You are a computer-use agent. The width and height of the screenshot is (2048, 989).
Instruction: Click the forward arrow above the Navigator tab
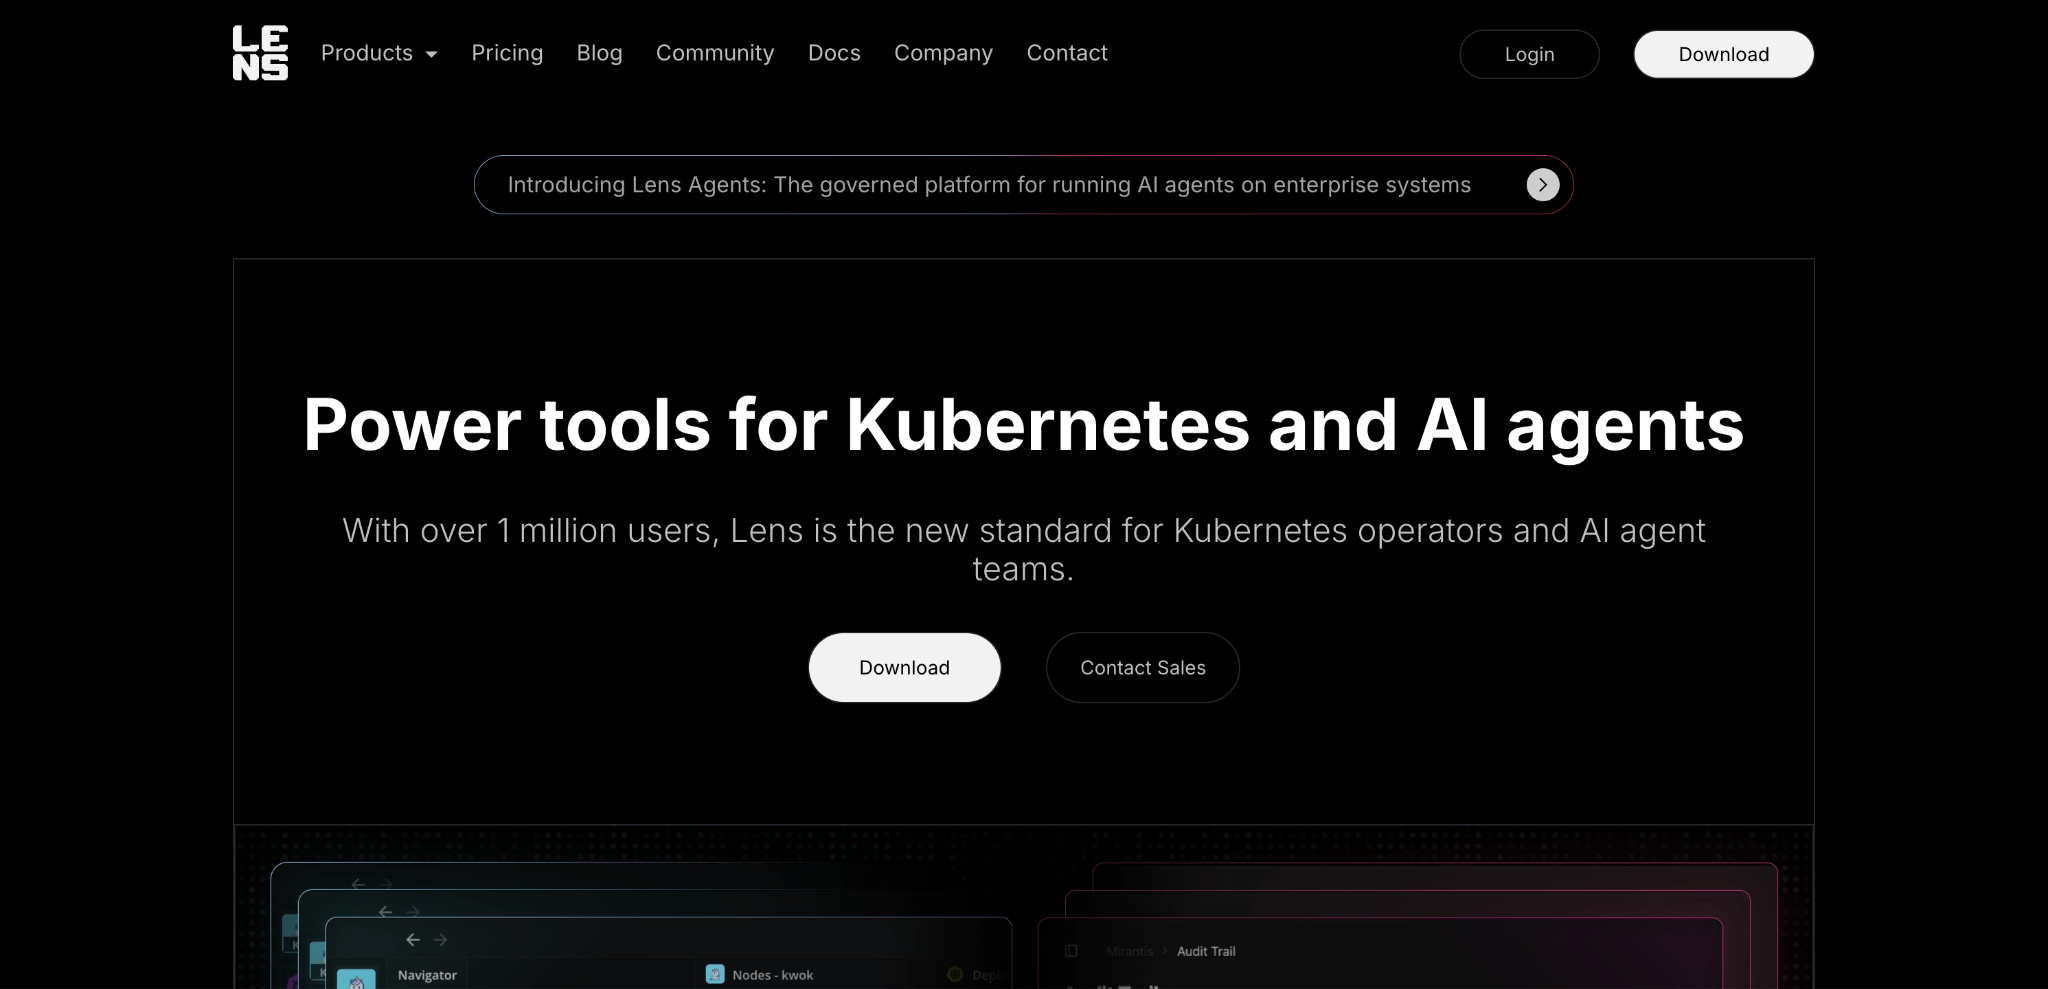click(x=441, y=940)
